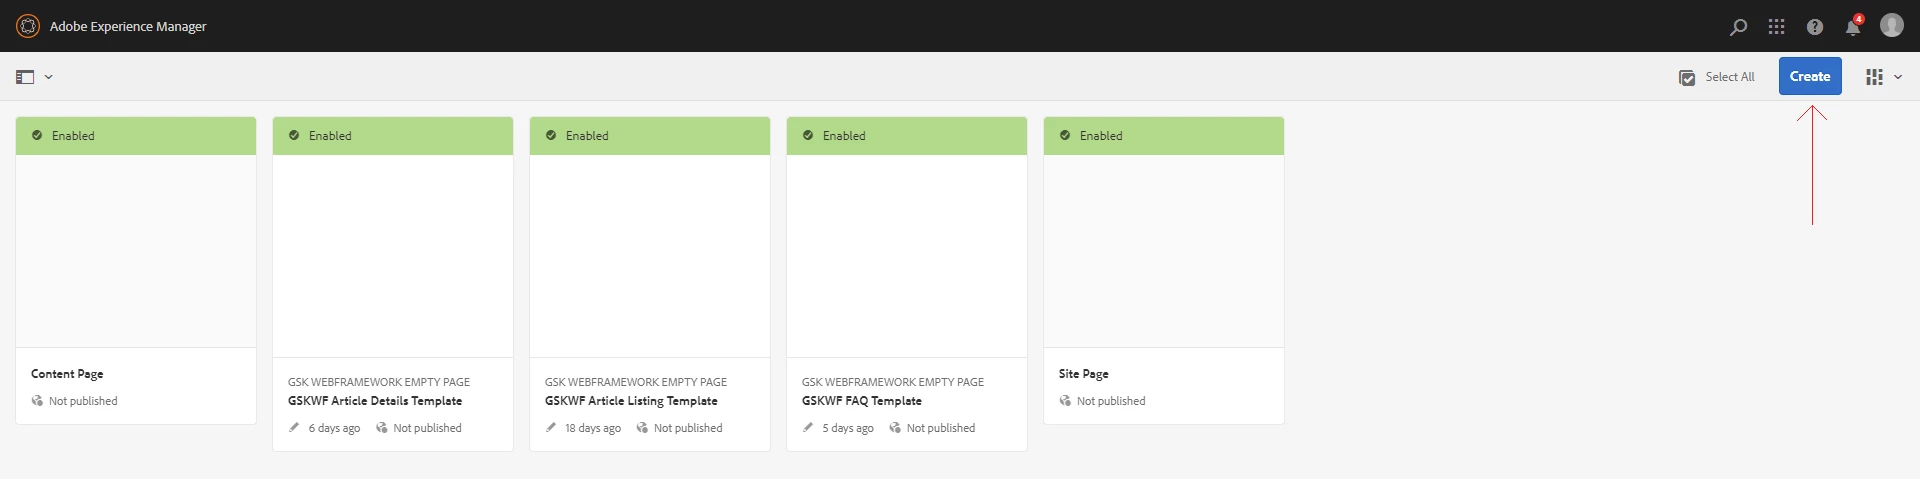Click the Create button
1920x479 pixels.
(x=1810, y=76)
